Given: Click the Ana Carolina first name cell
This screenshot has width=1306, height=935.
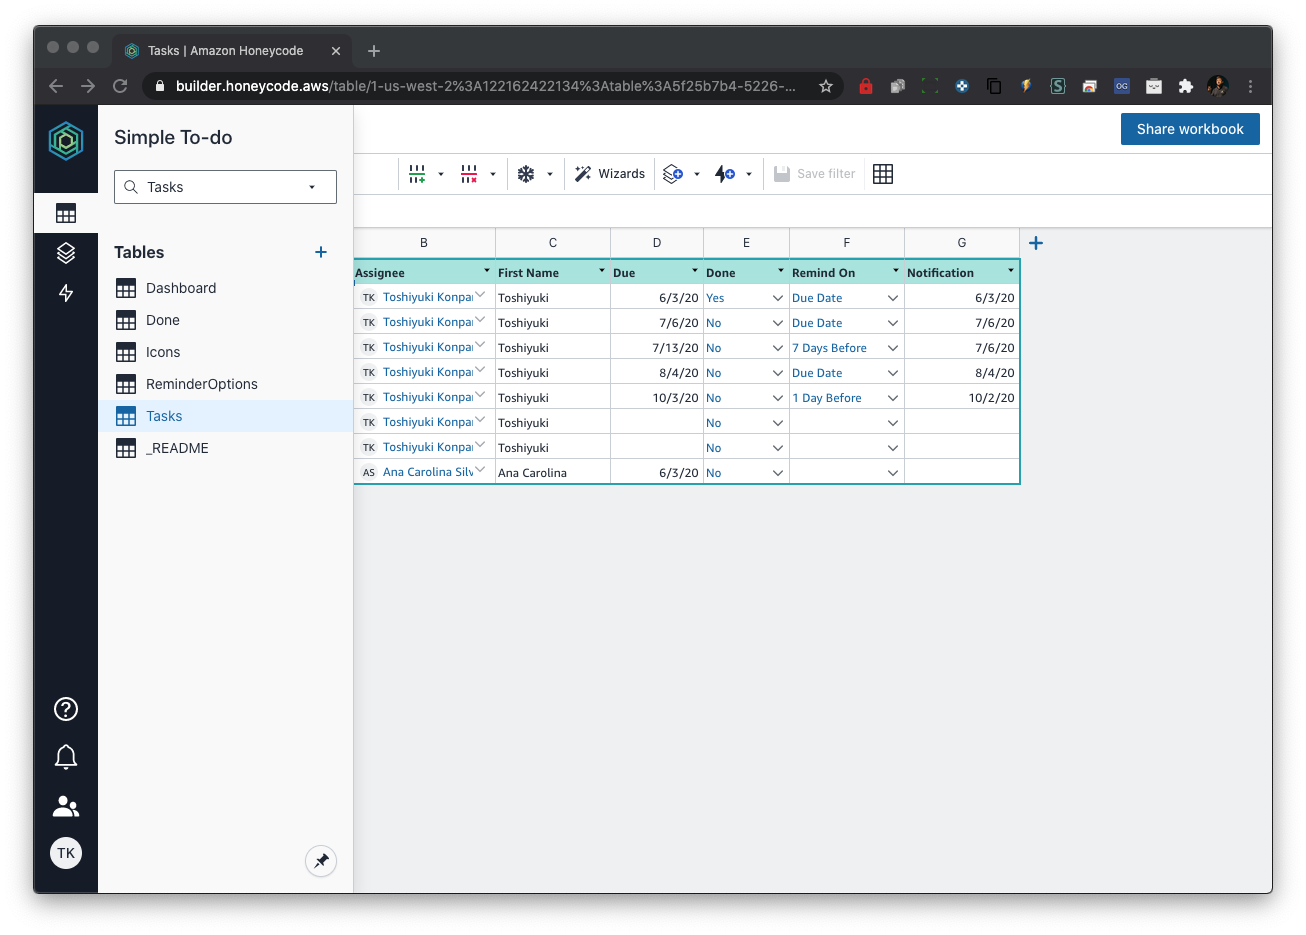Looking at the screenshot, I should (553, 473).
